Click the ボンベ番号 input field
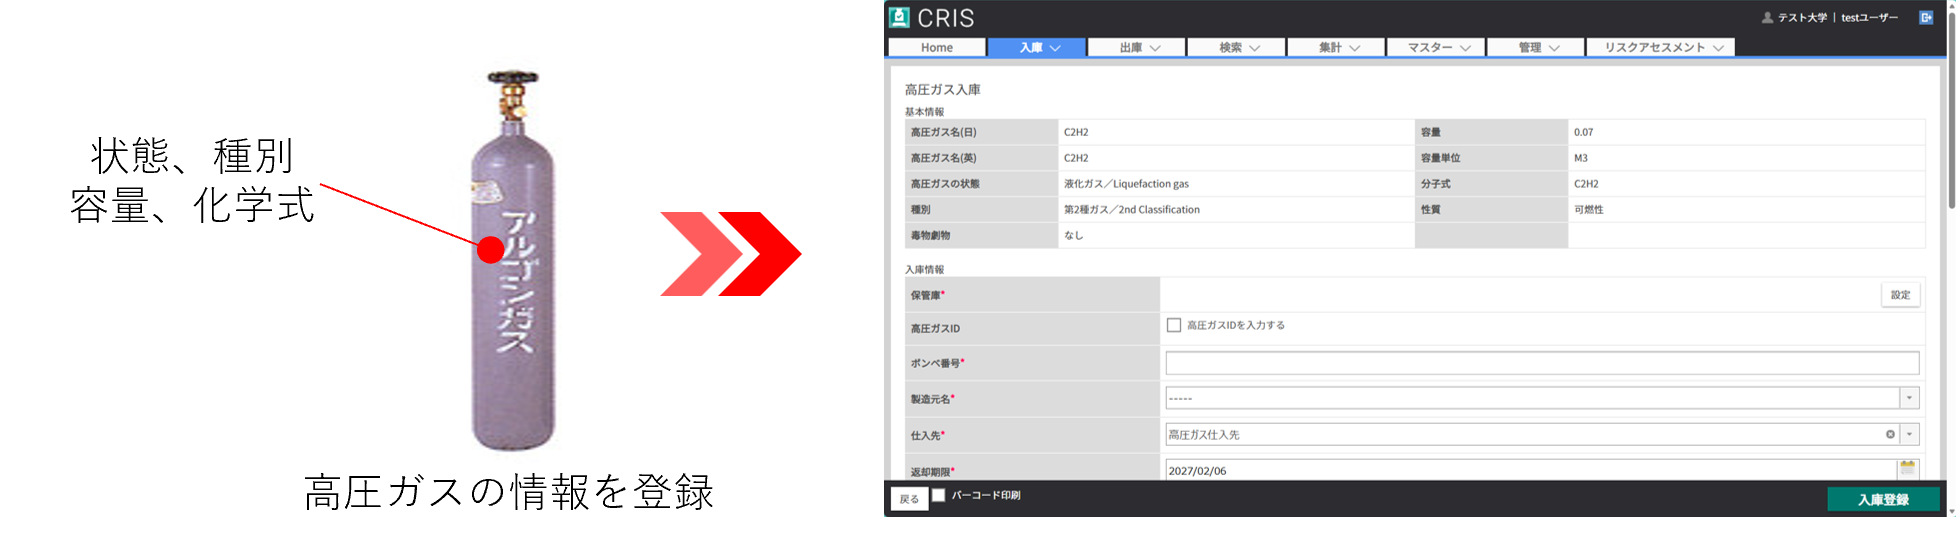The image size is (1956, 545). 1542,362
